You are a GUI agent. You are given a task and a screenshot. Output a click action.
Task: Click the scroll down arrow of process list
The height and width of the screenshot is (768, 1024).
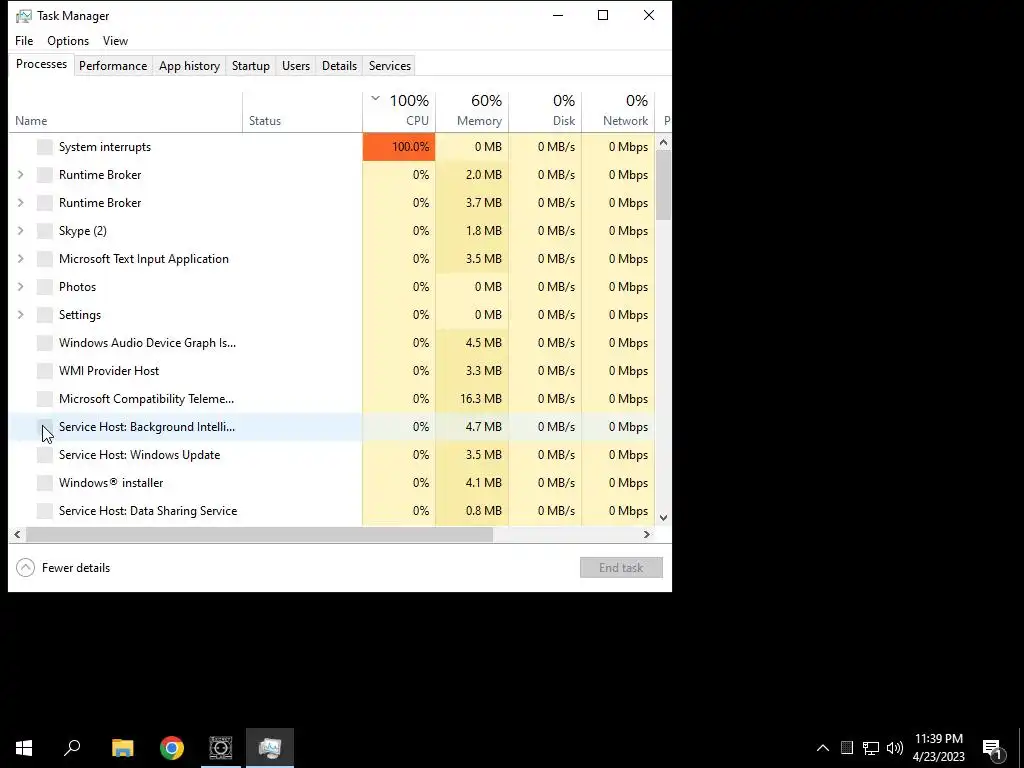click(x=664, y=518)
